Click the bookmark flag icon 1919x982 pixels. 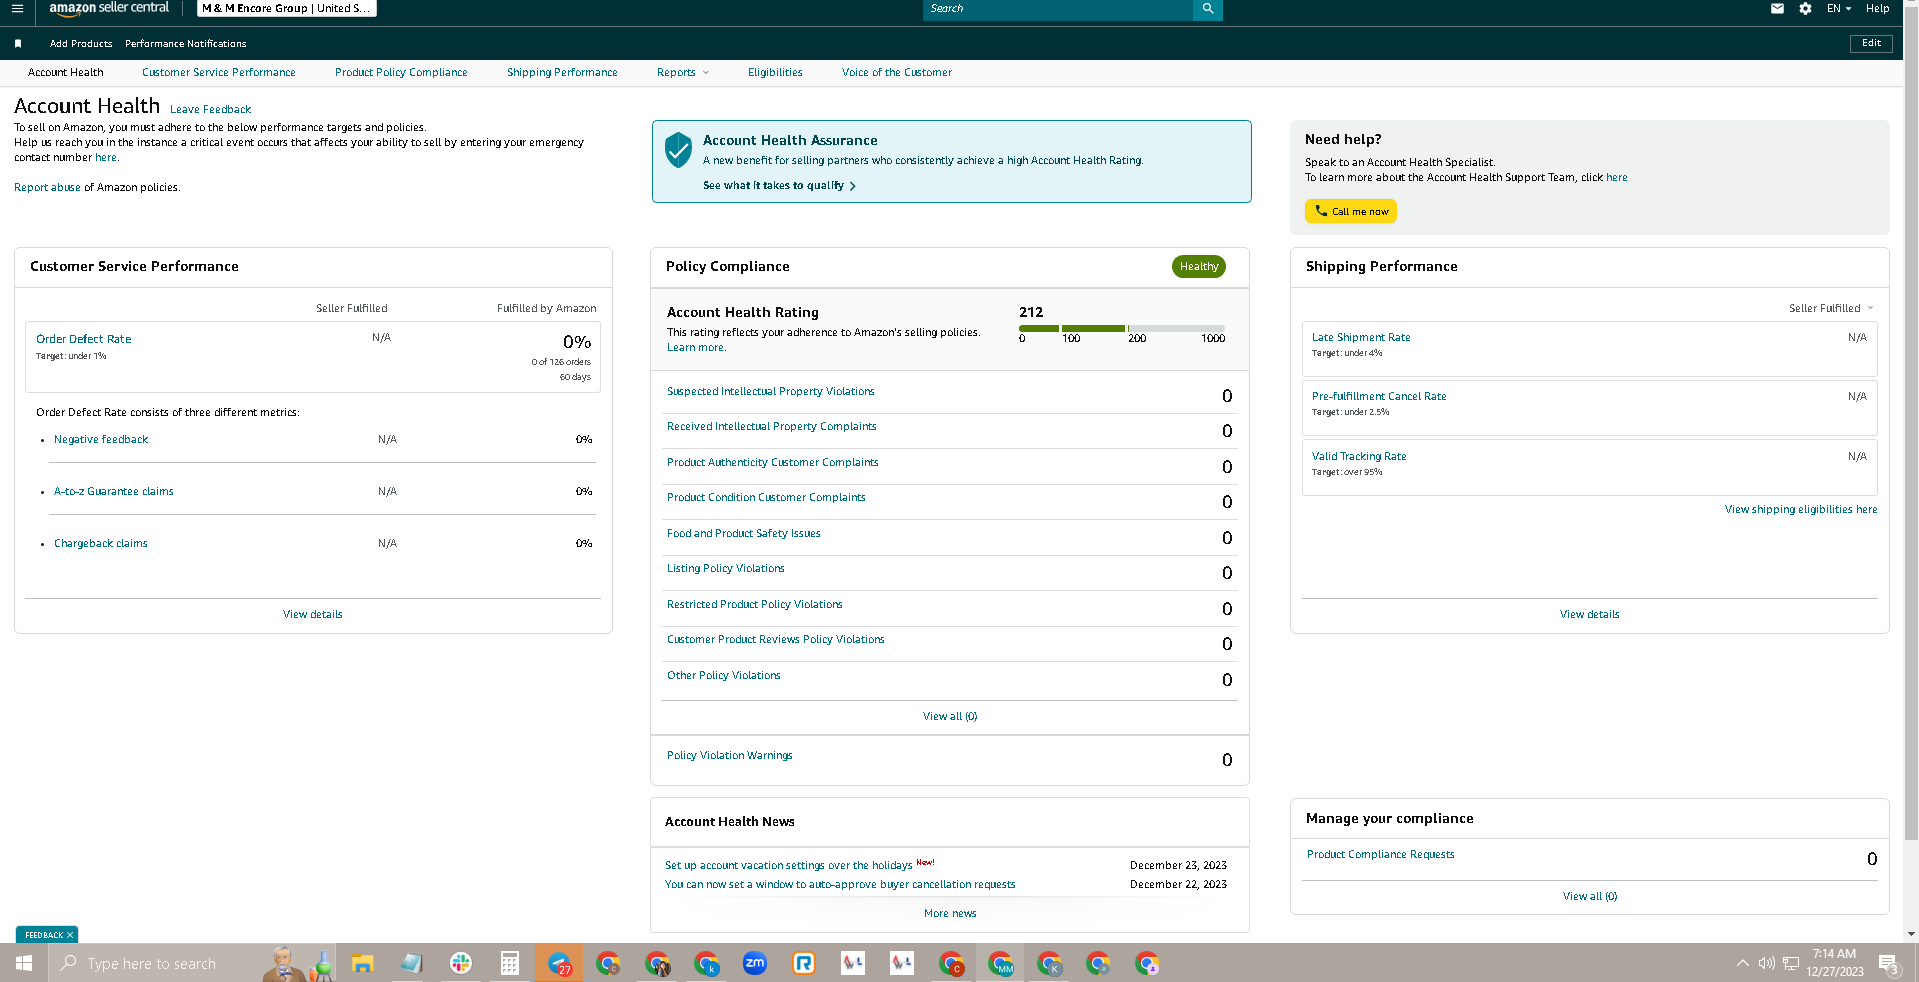point(18,44)
